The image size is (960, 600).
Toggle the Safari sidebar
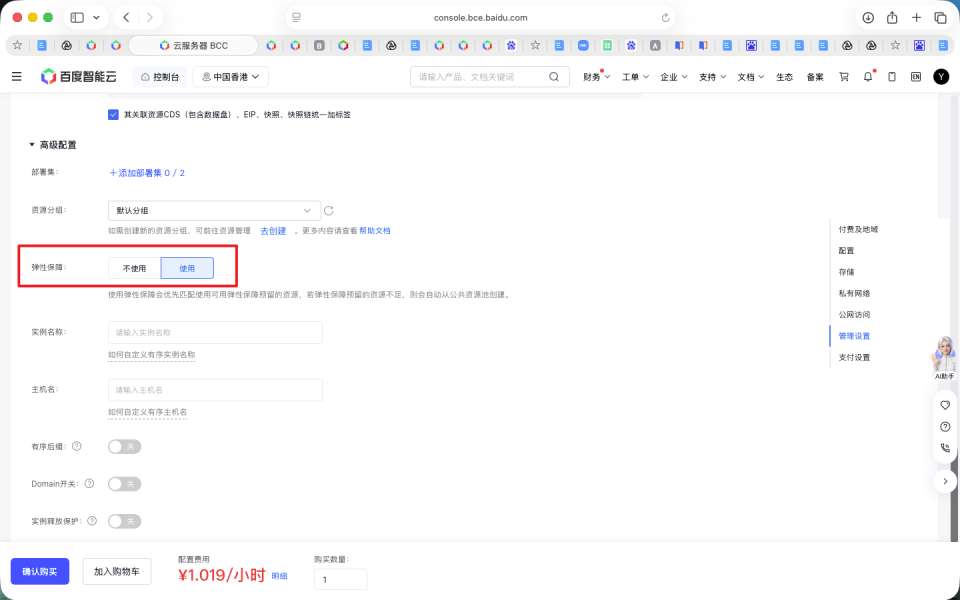click(x=77, y=18)
